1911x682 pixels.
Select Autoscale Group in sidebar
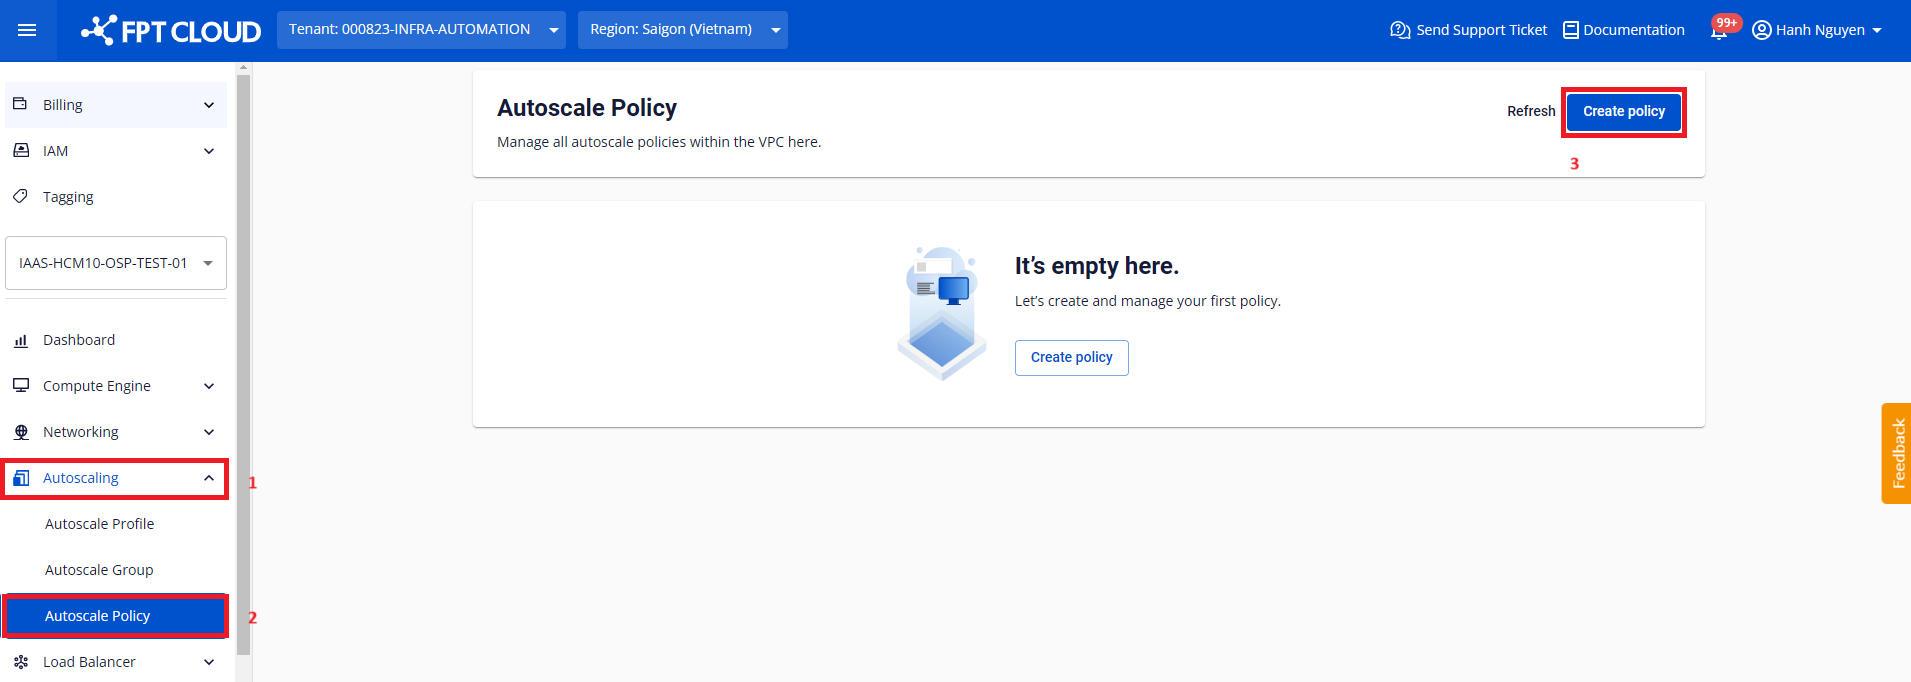(99, 570)
